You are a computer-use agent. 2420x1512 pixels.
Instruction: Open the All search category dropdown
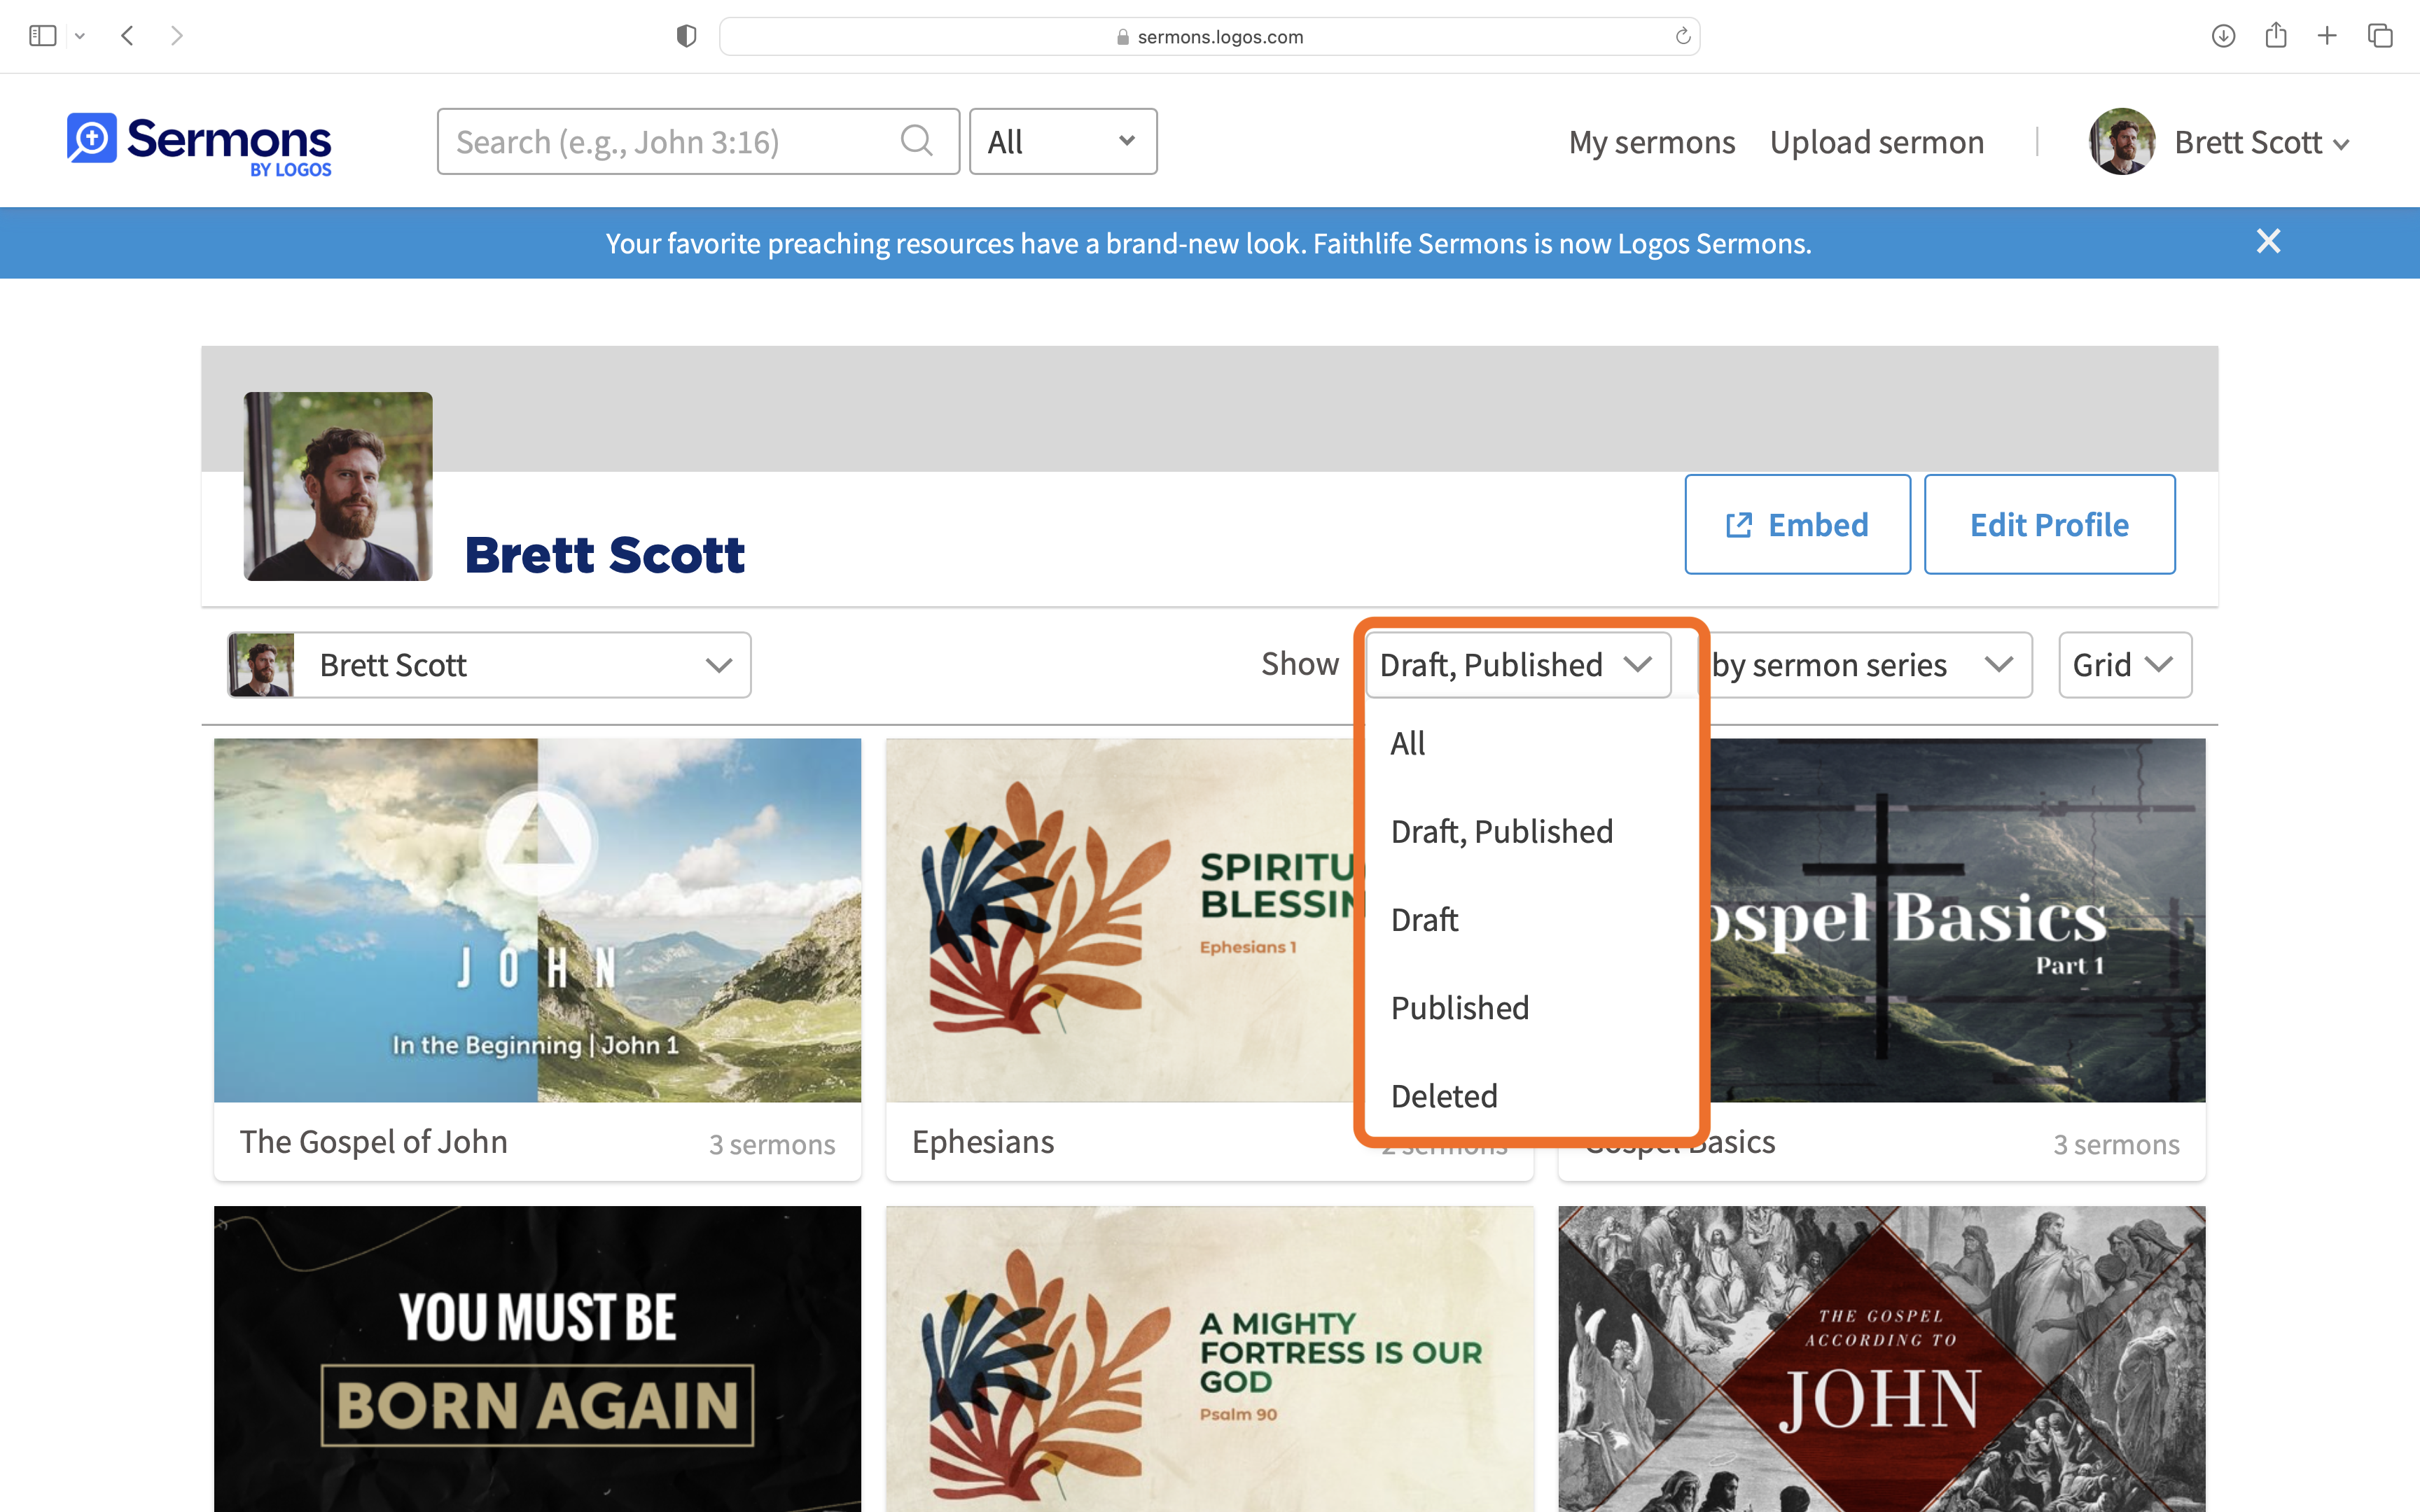pos(1063,141)
